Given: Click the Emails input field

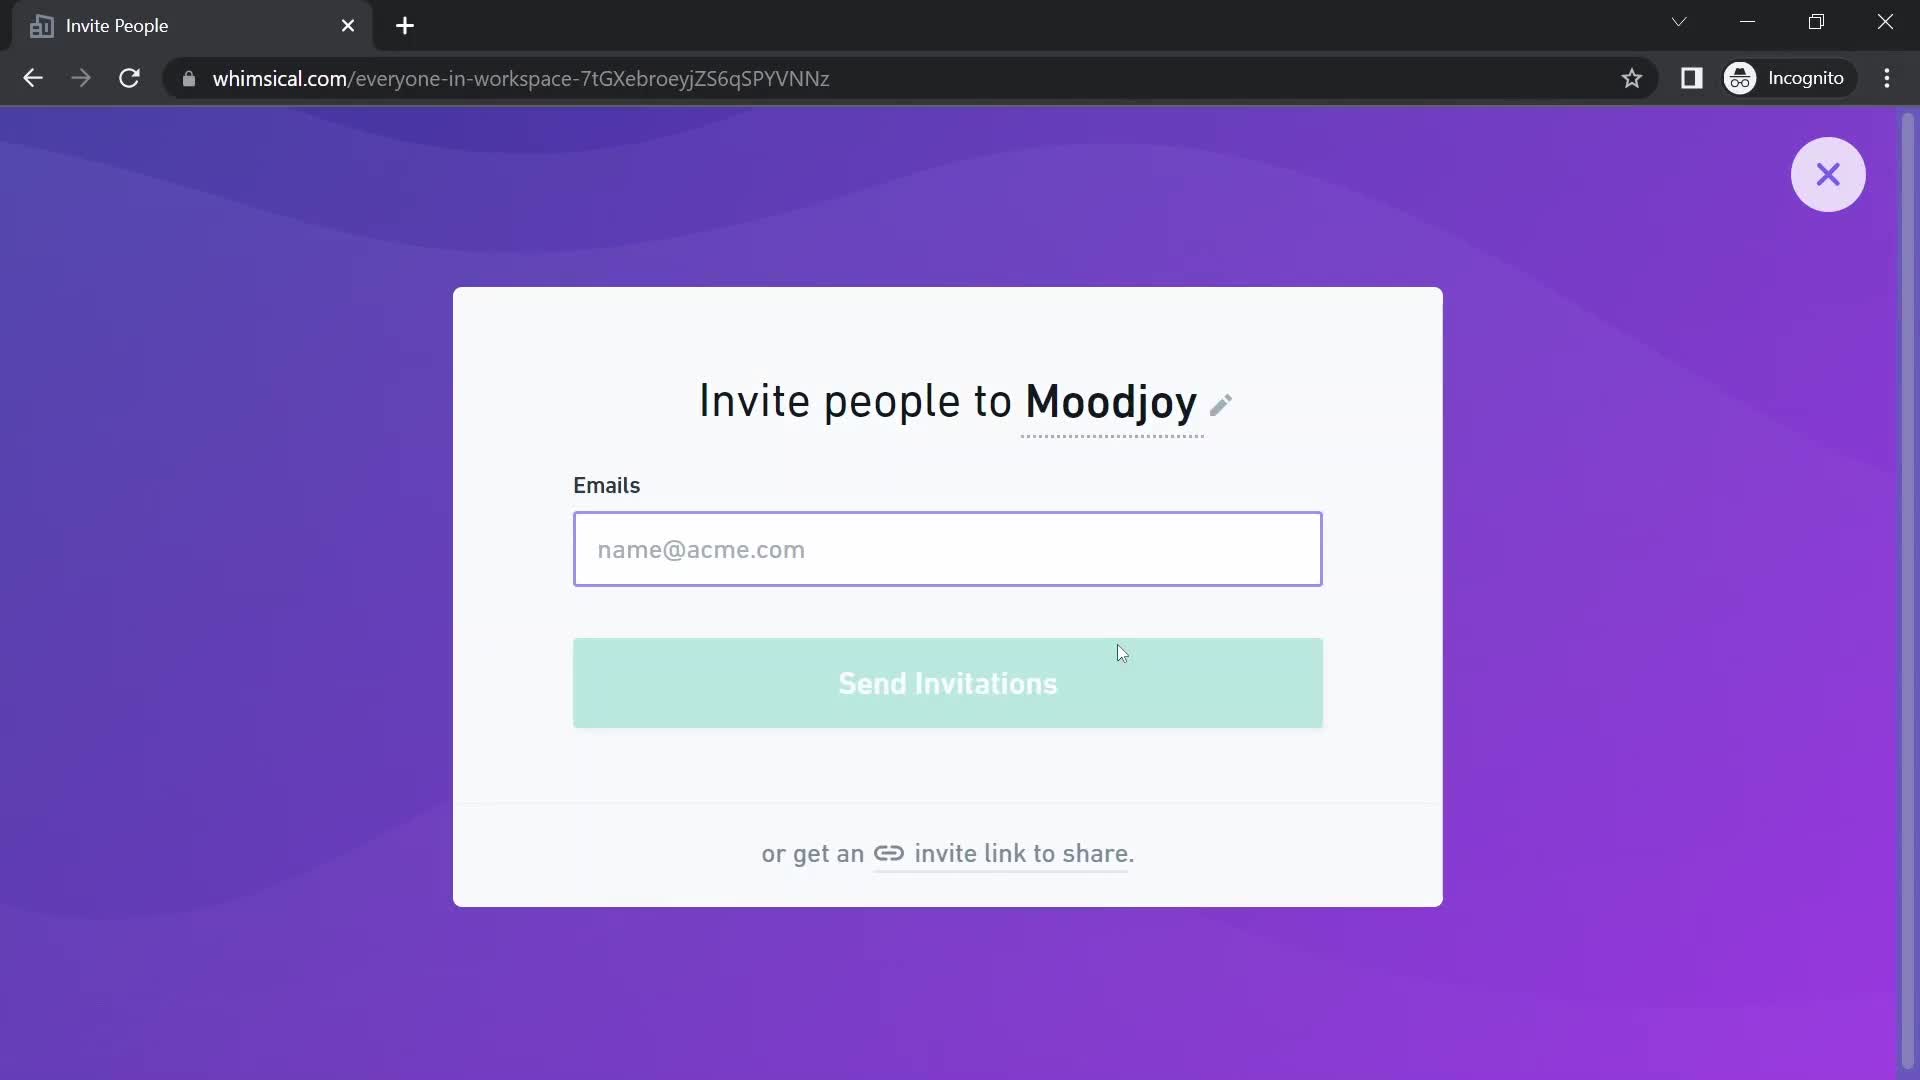Looking at the screenshot, I should 947,549.
